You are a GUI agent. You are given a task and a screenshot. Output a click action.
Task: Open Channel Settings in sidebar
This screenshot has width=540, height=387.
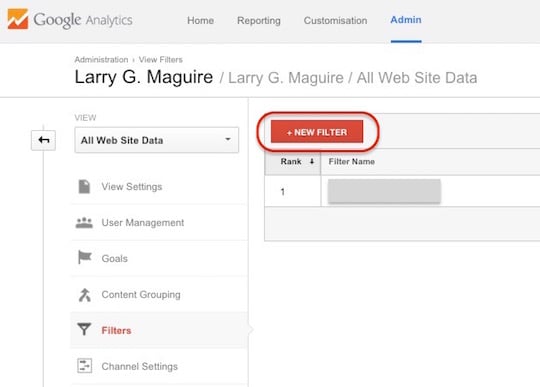point(159,366)
